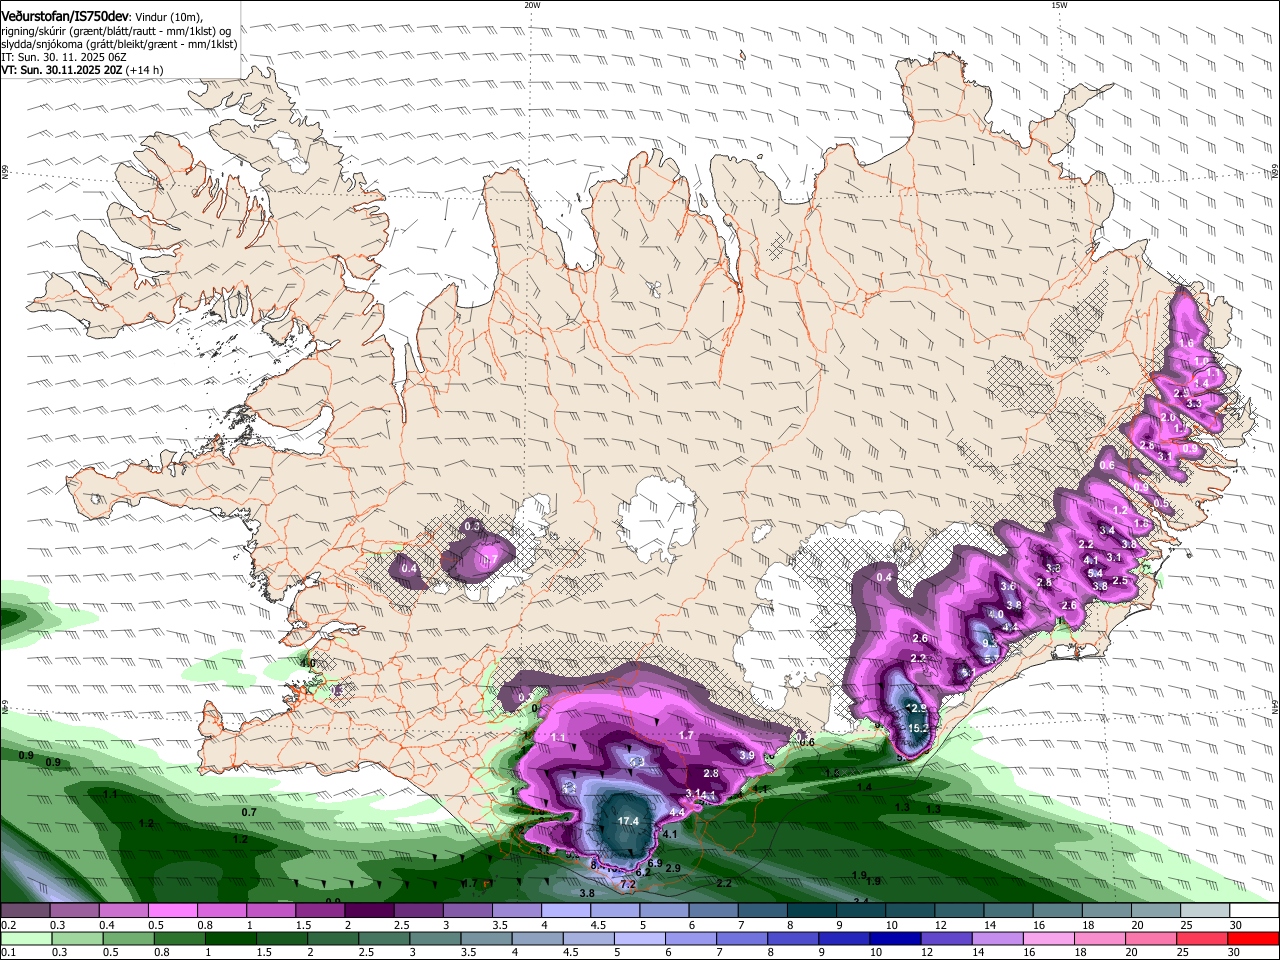This screenshot has width=1280, height=960.
Task: Pick the red-pink 25 swatch in bottom legend
Action: coord(1203,939)
